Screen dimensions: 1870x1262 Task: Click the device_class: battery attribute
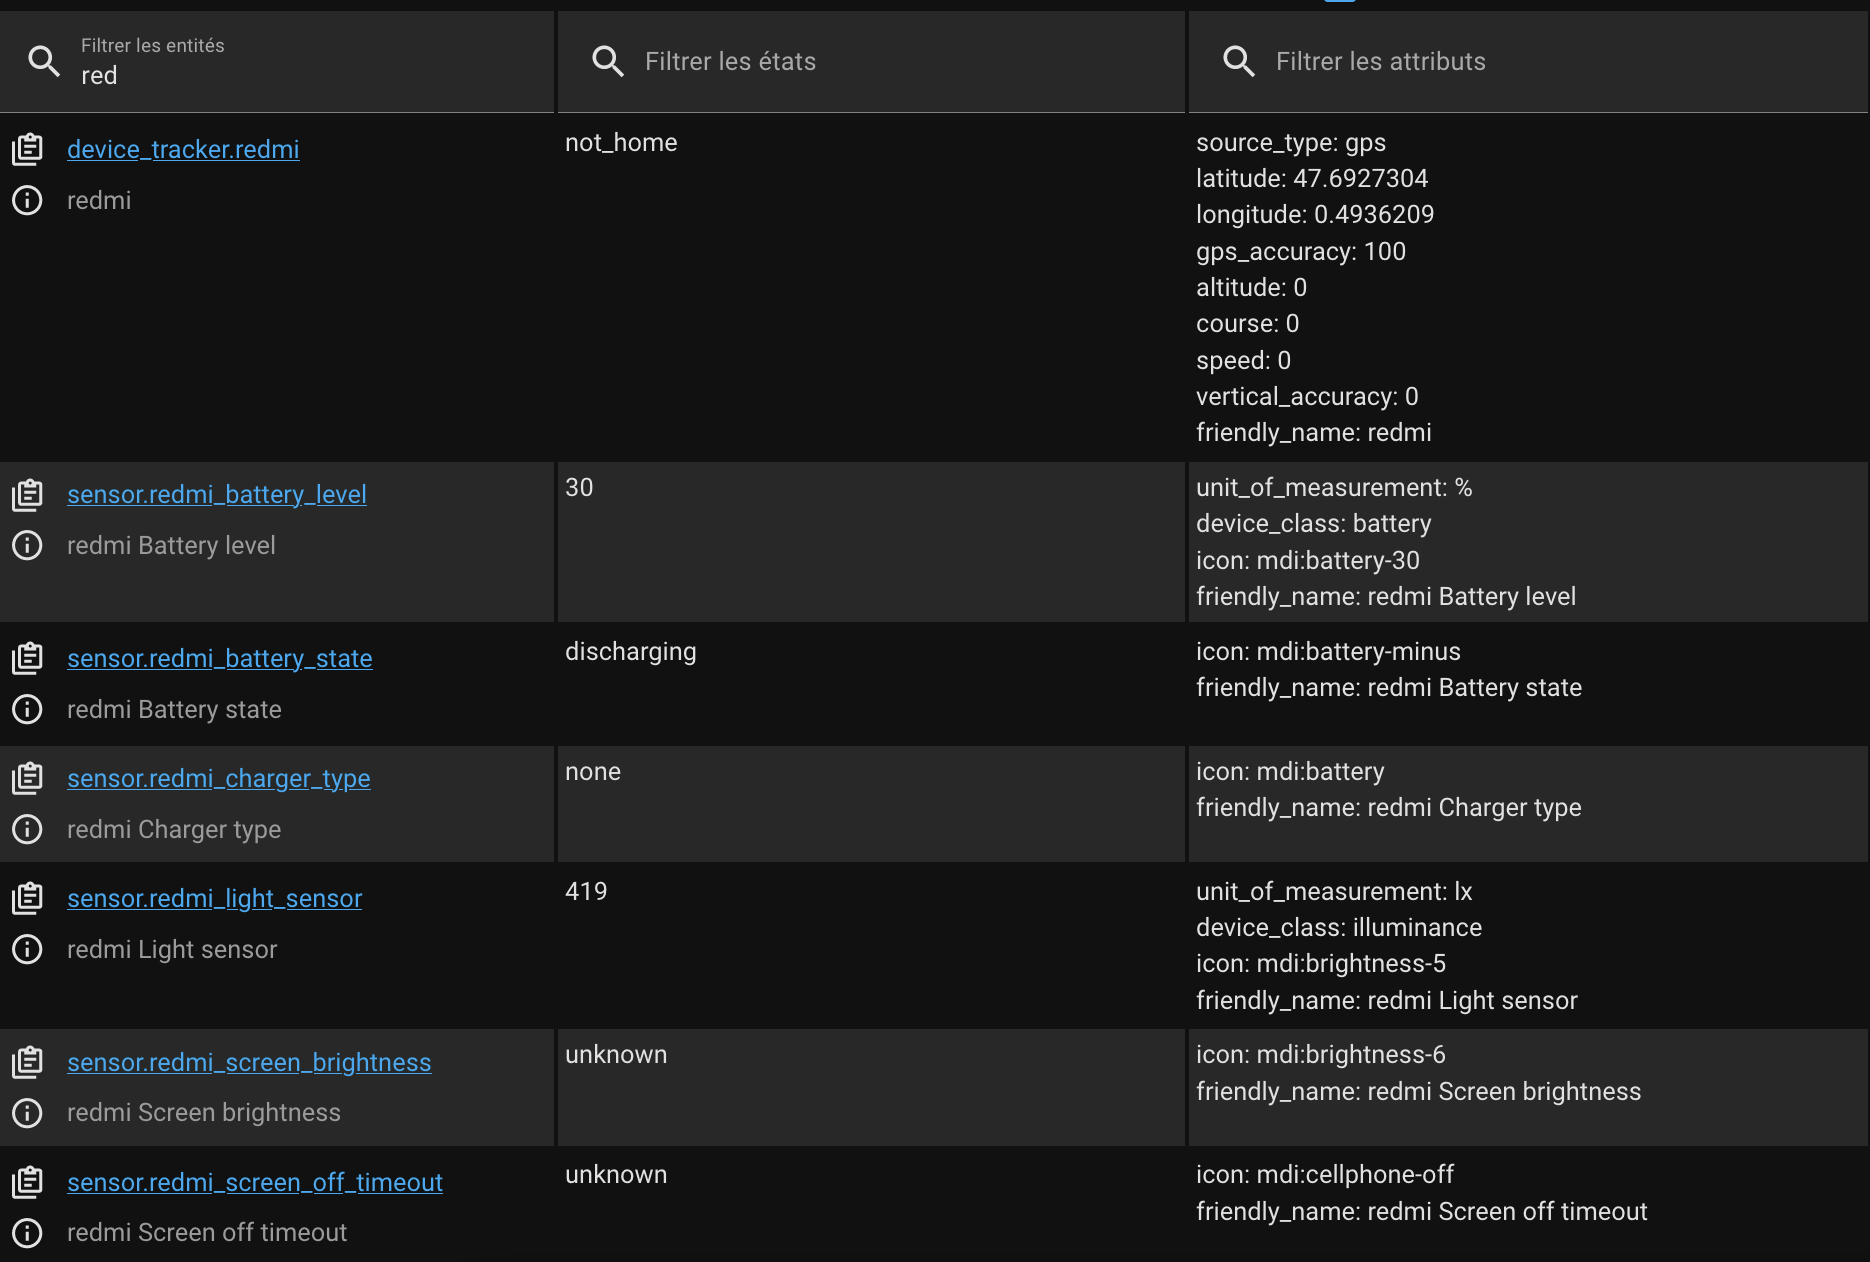click(x=1314, y=524)
